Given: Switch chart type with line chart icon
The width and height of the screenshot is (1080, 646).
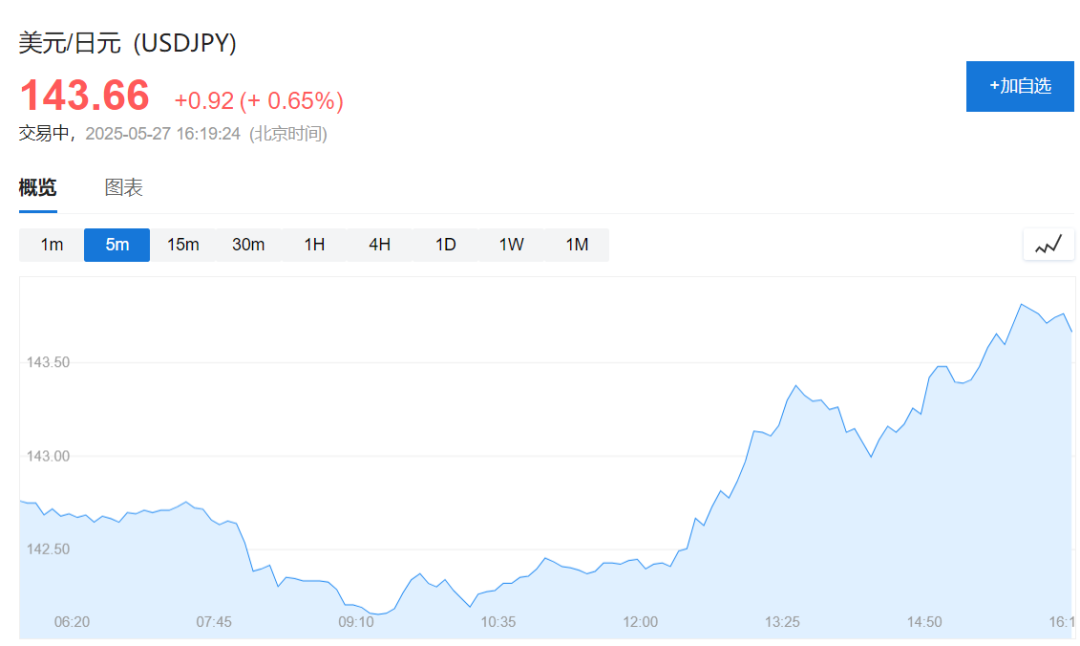Looking at the screenshot, I should [x=1048, y=244].
